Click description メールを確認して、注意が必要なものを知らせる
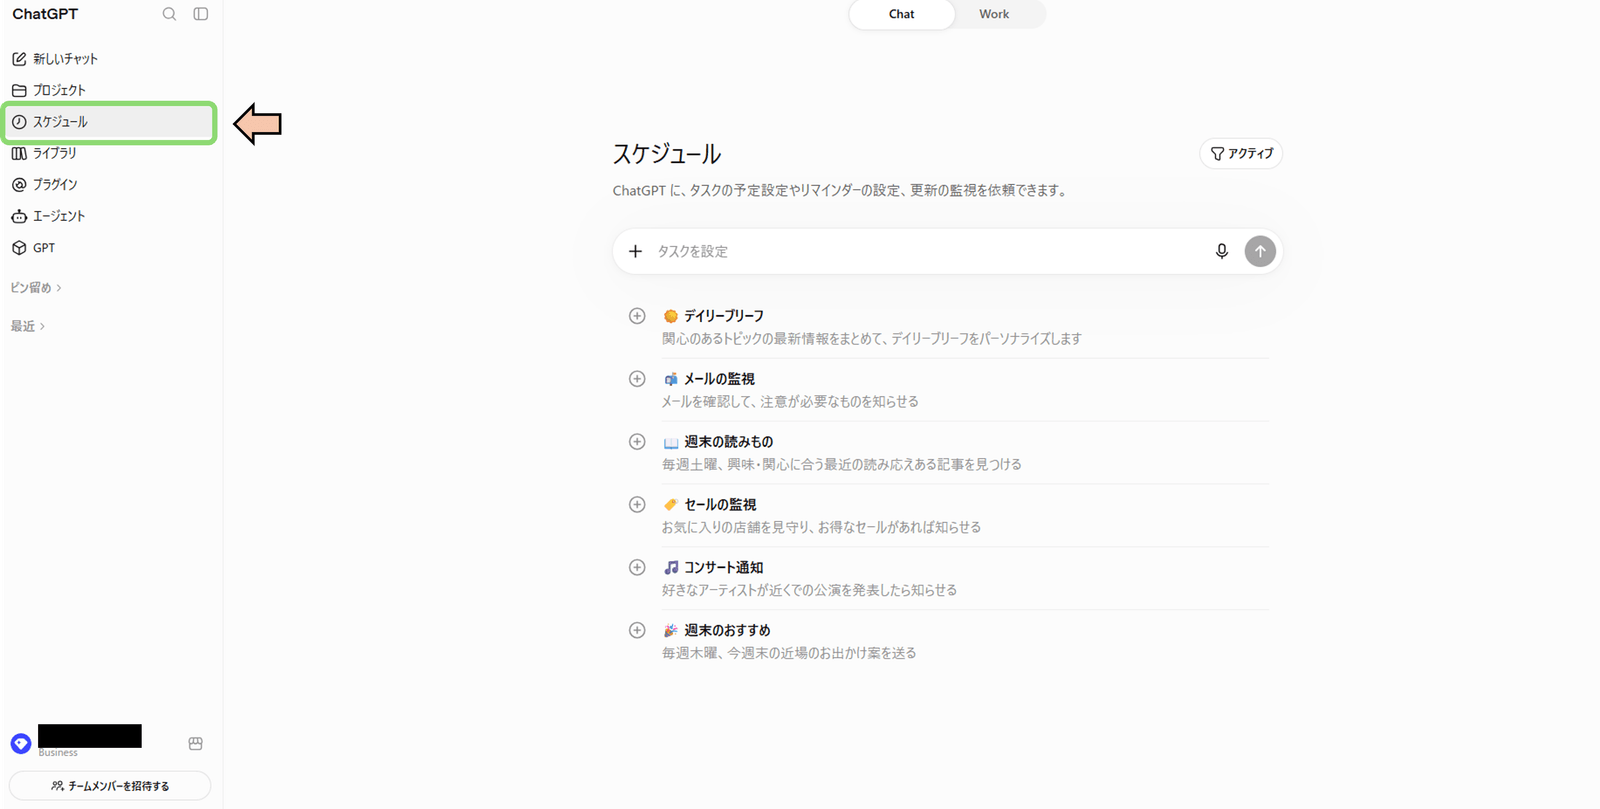 [790, 402]
